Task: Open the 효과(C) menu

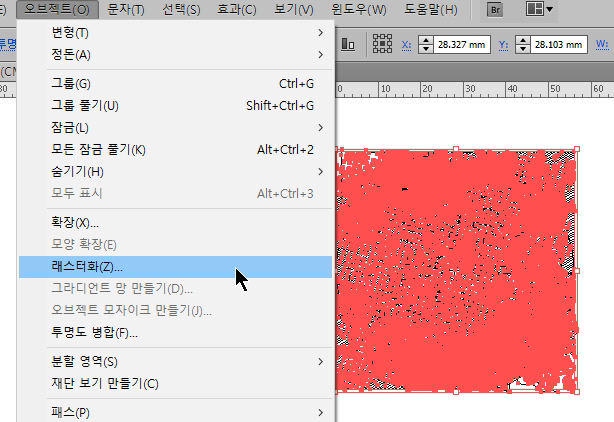Action: (x=237, y=9)
